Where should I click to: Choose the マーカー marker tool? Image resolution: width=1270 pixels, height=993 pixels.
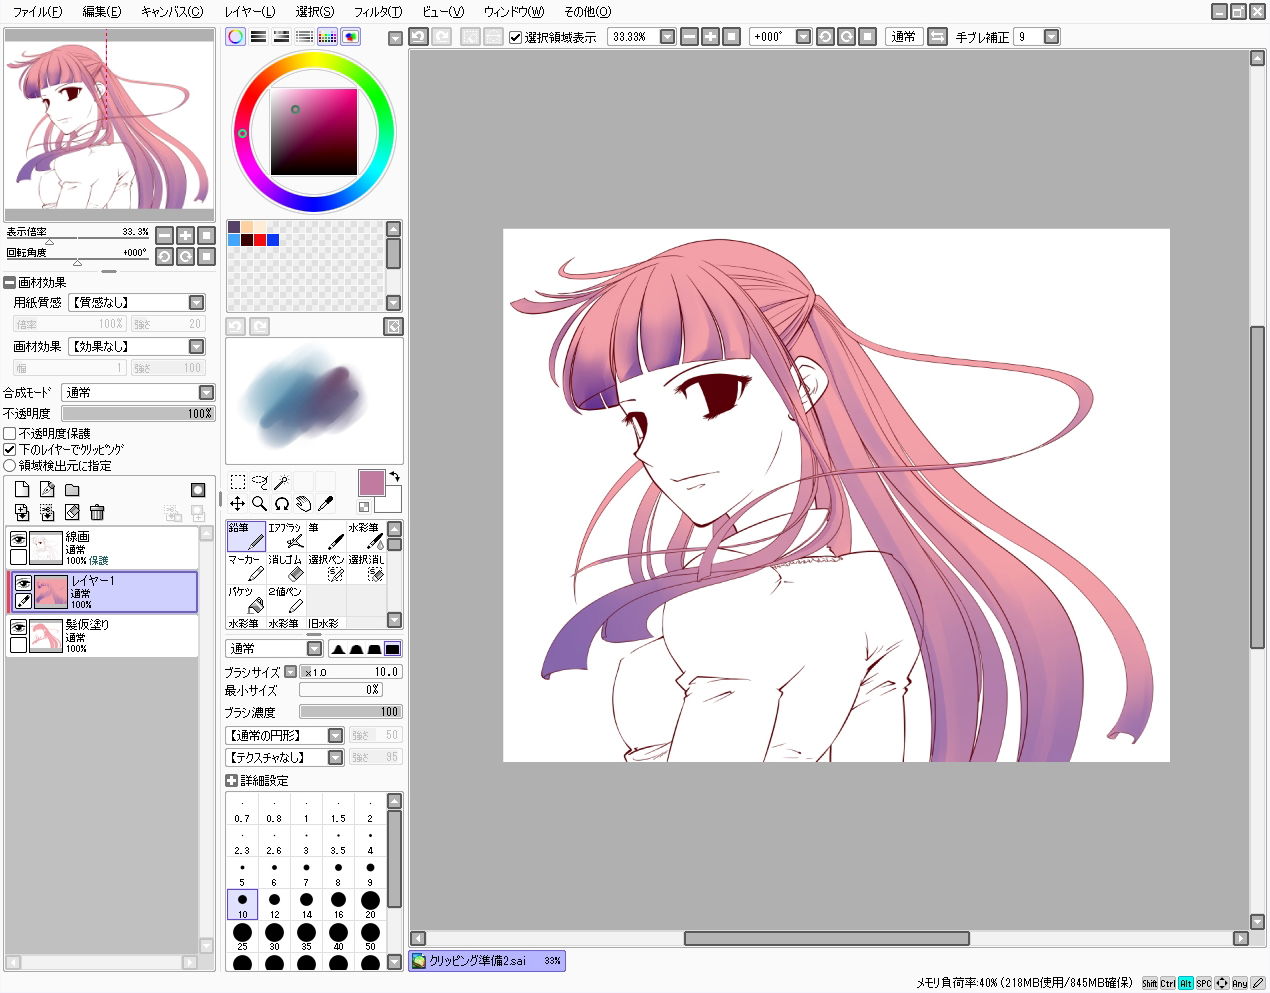click(x=246, y=568)
